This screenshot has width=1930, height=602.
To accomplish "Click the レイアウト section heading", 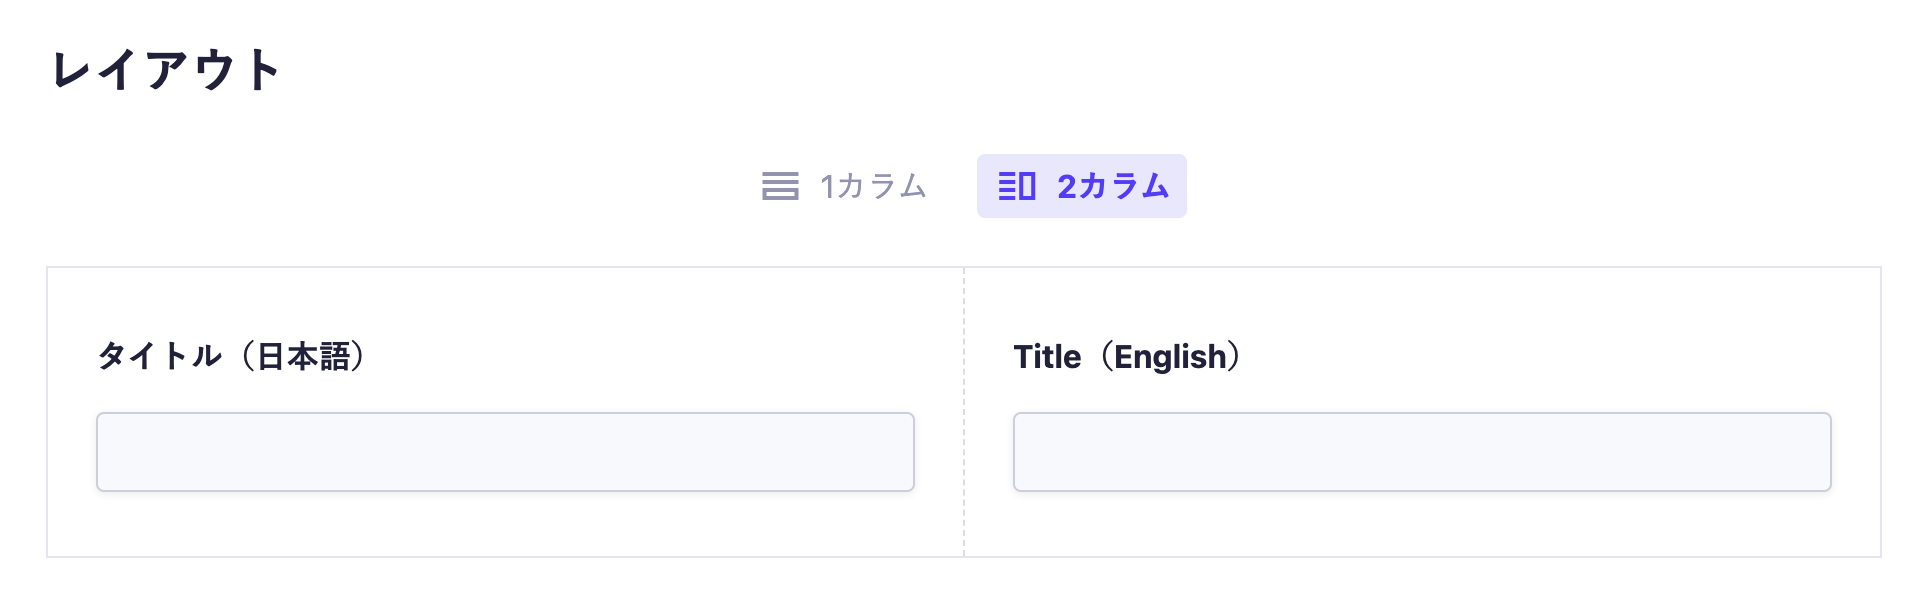I will (x=166, y=70).
